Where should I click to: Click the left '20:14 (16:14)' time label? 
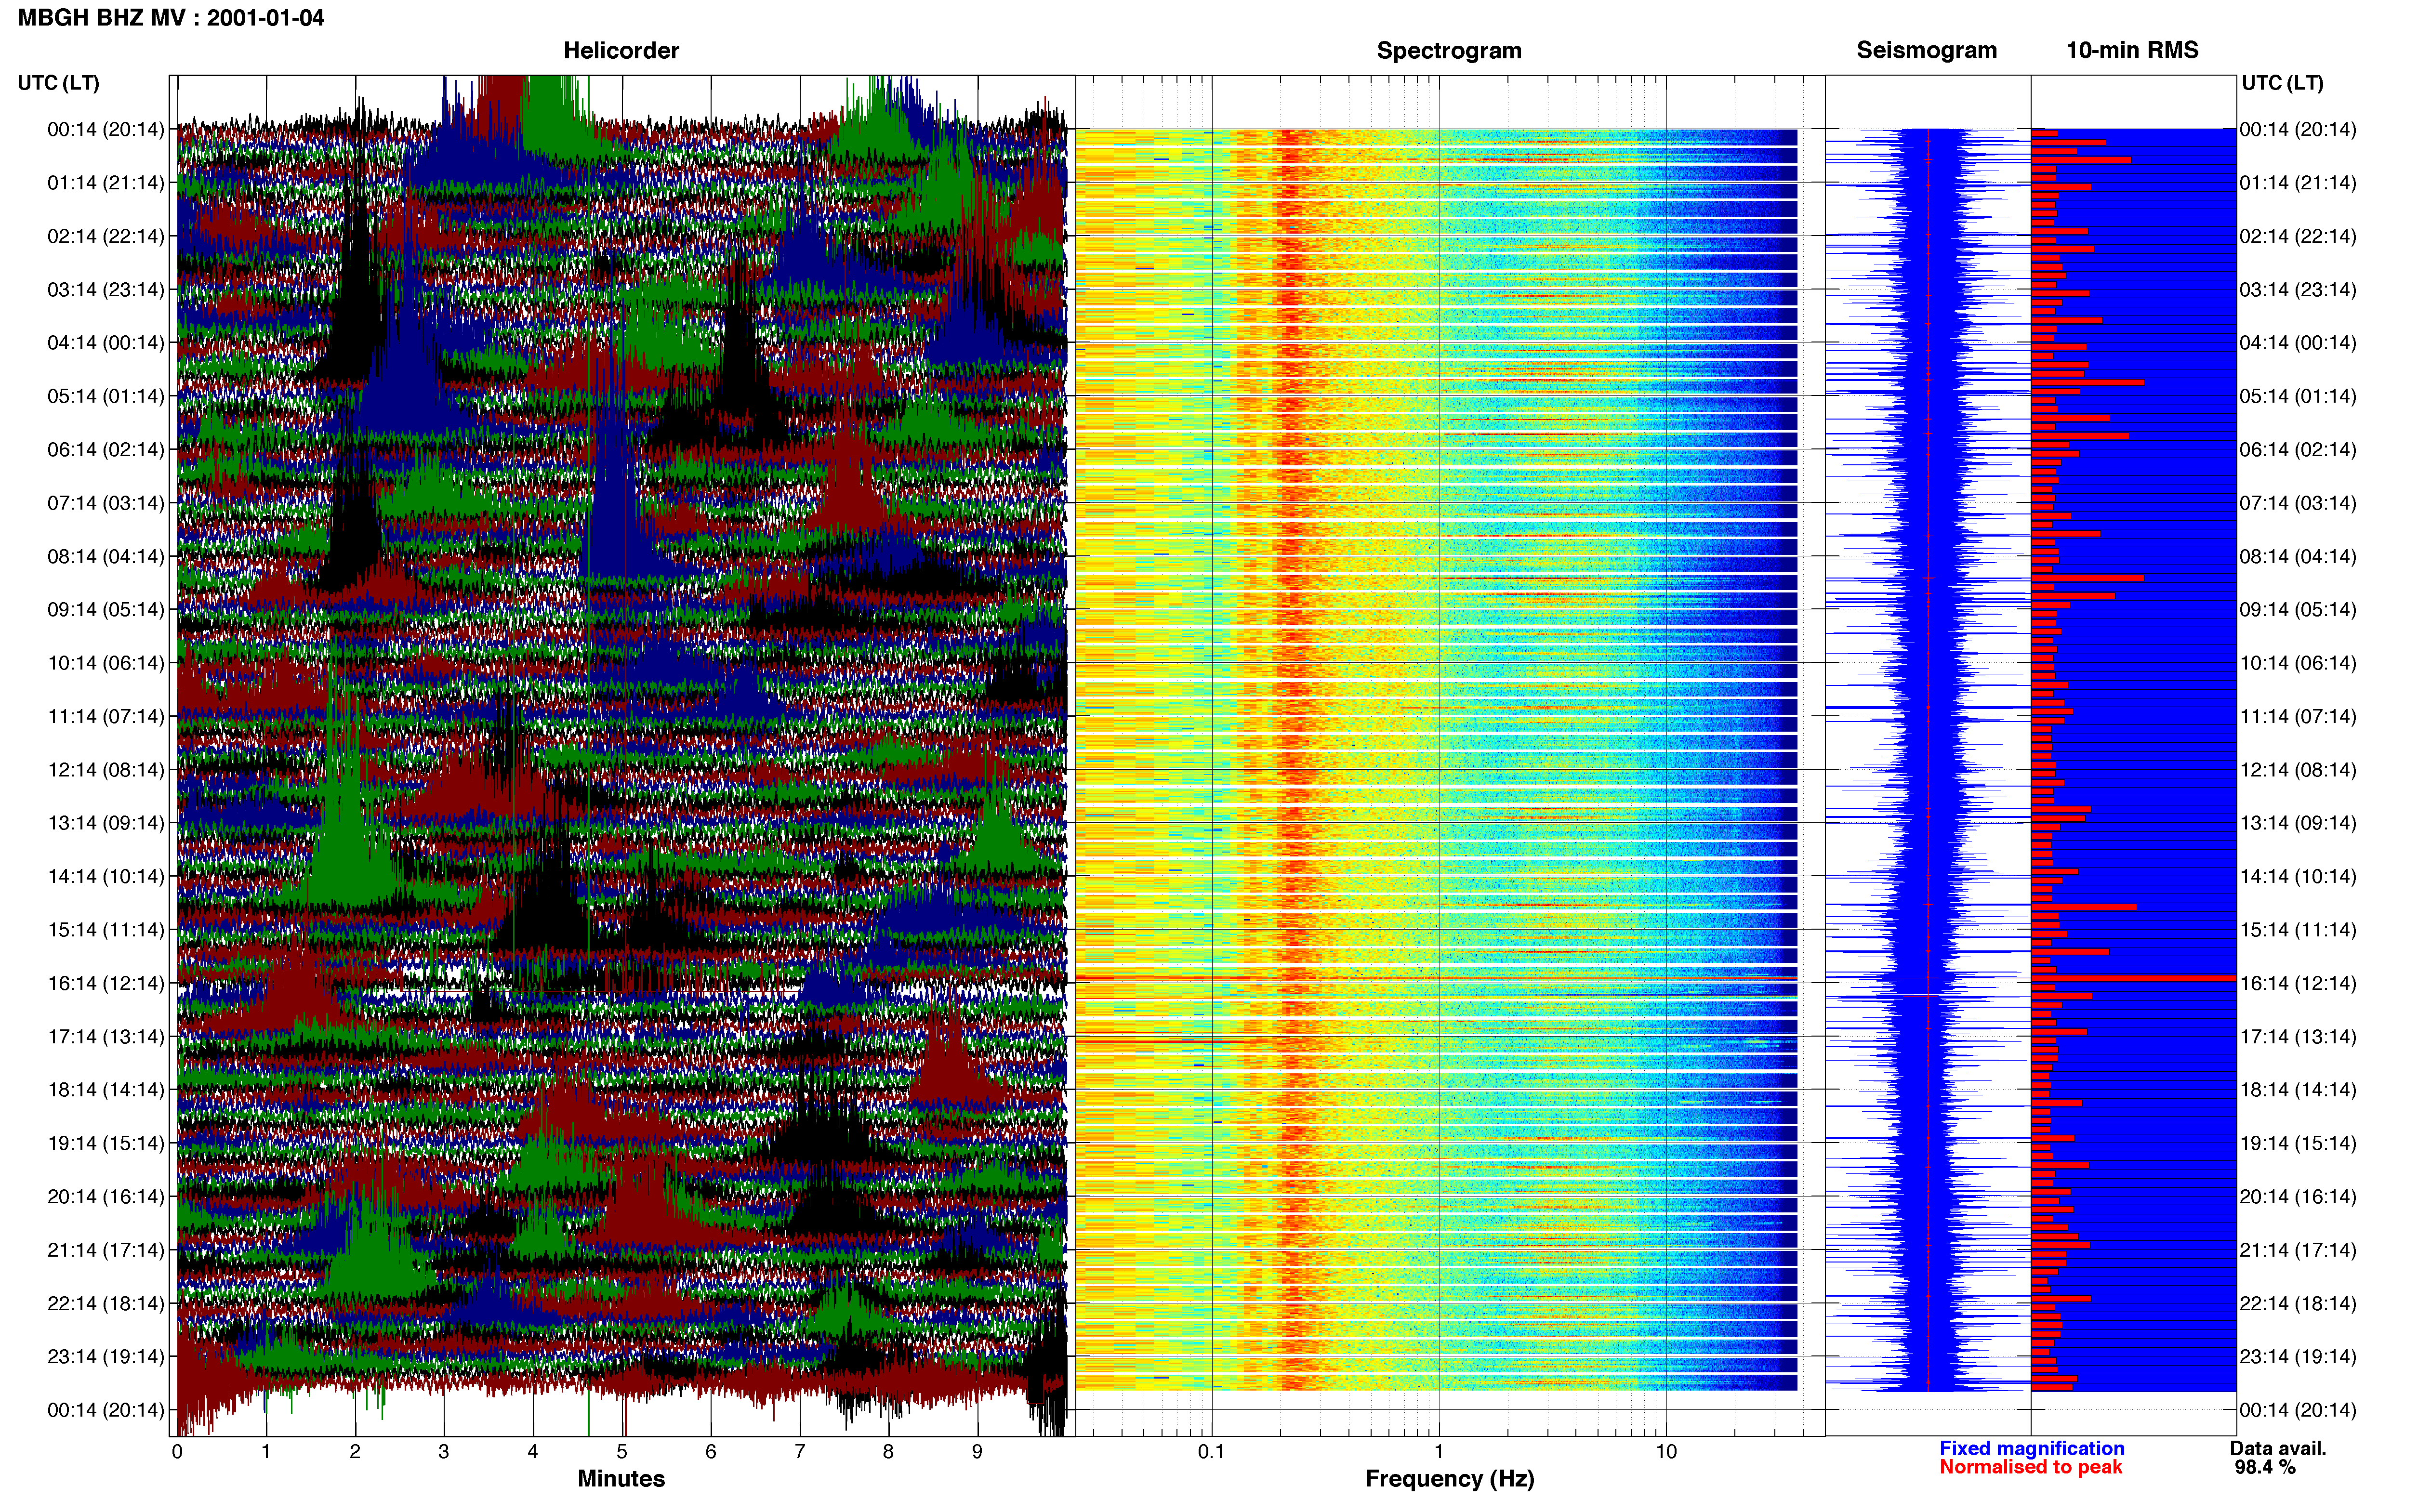pos(106,1197)
